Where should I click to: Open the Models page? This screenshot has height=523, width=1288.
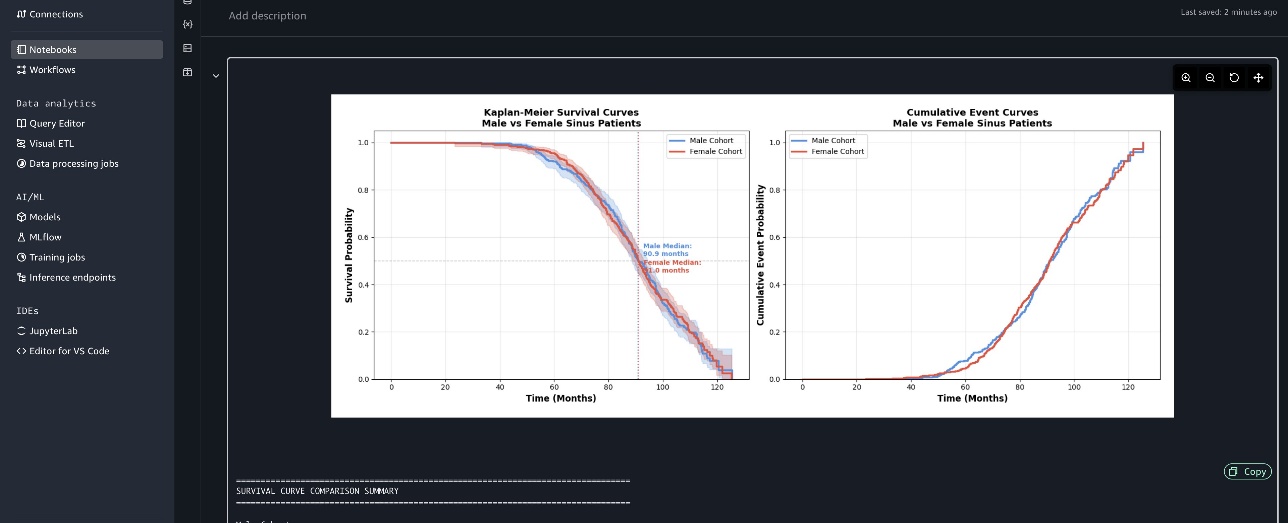point(44,217)
